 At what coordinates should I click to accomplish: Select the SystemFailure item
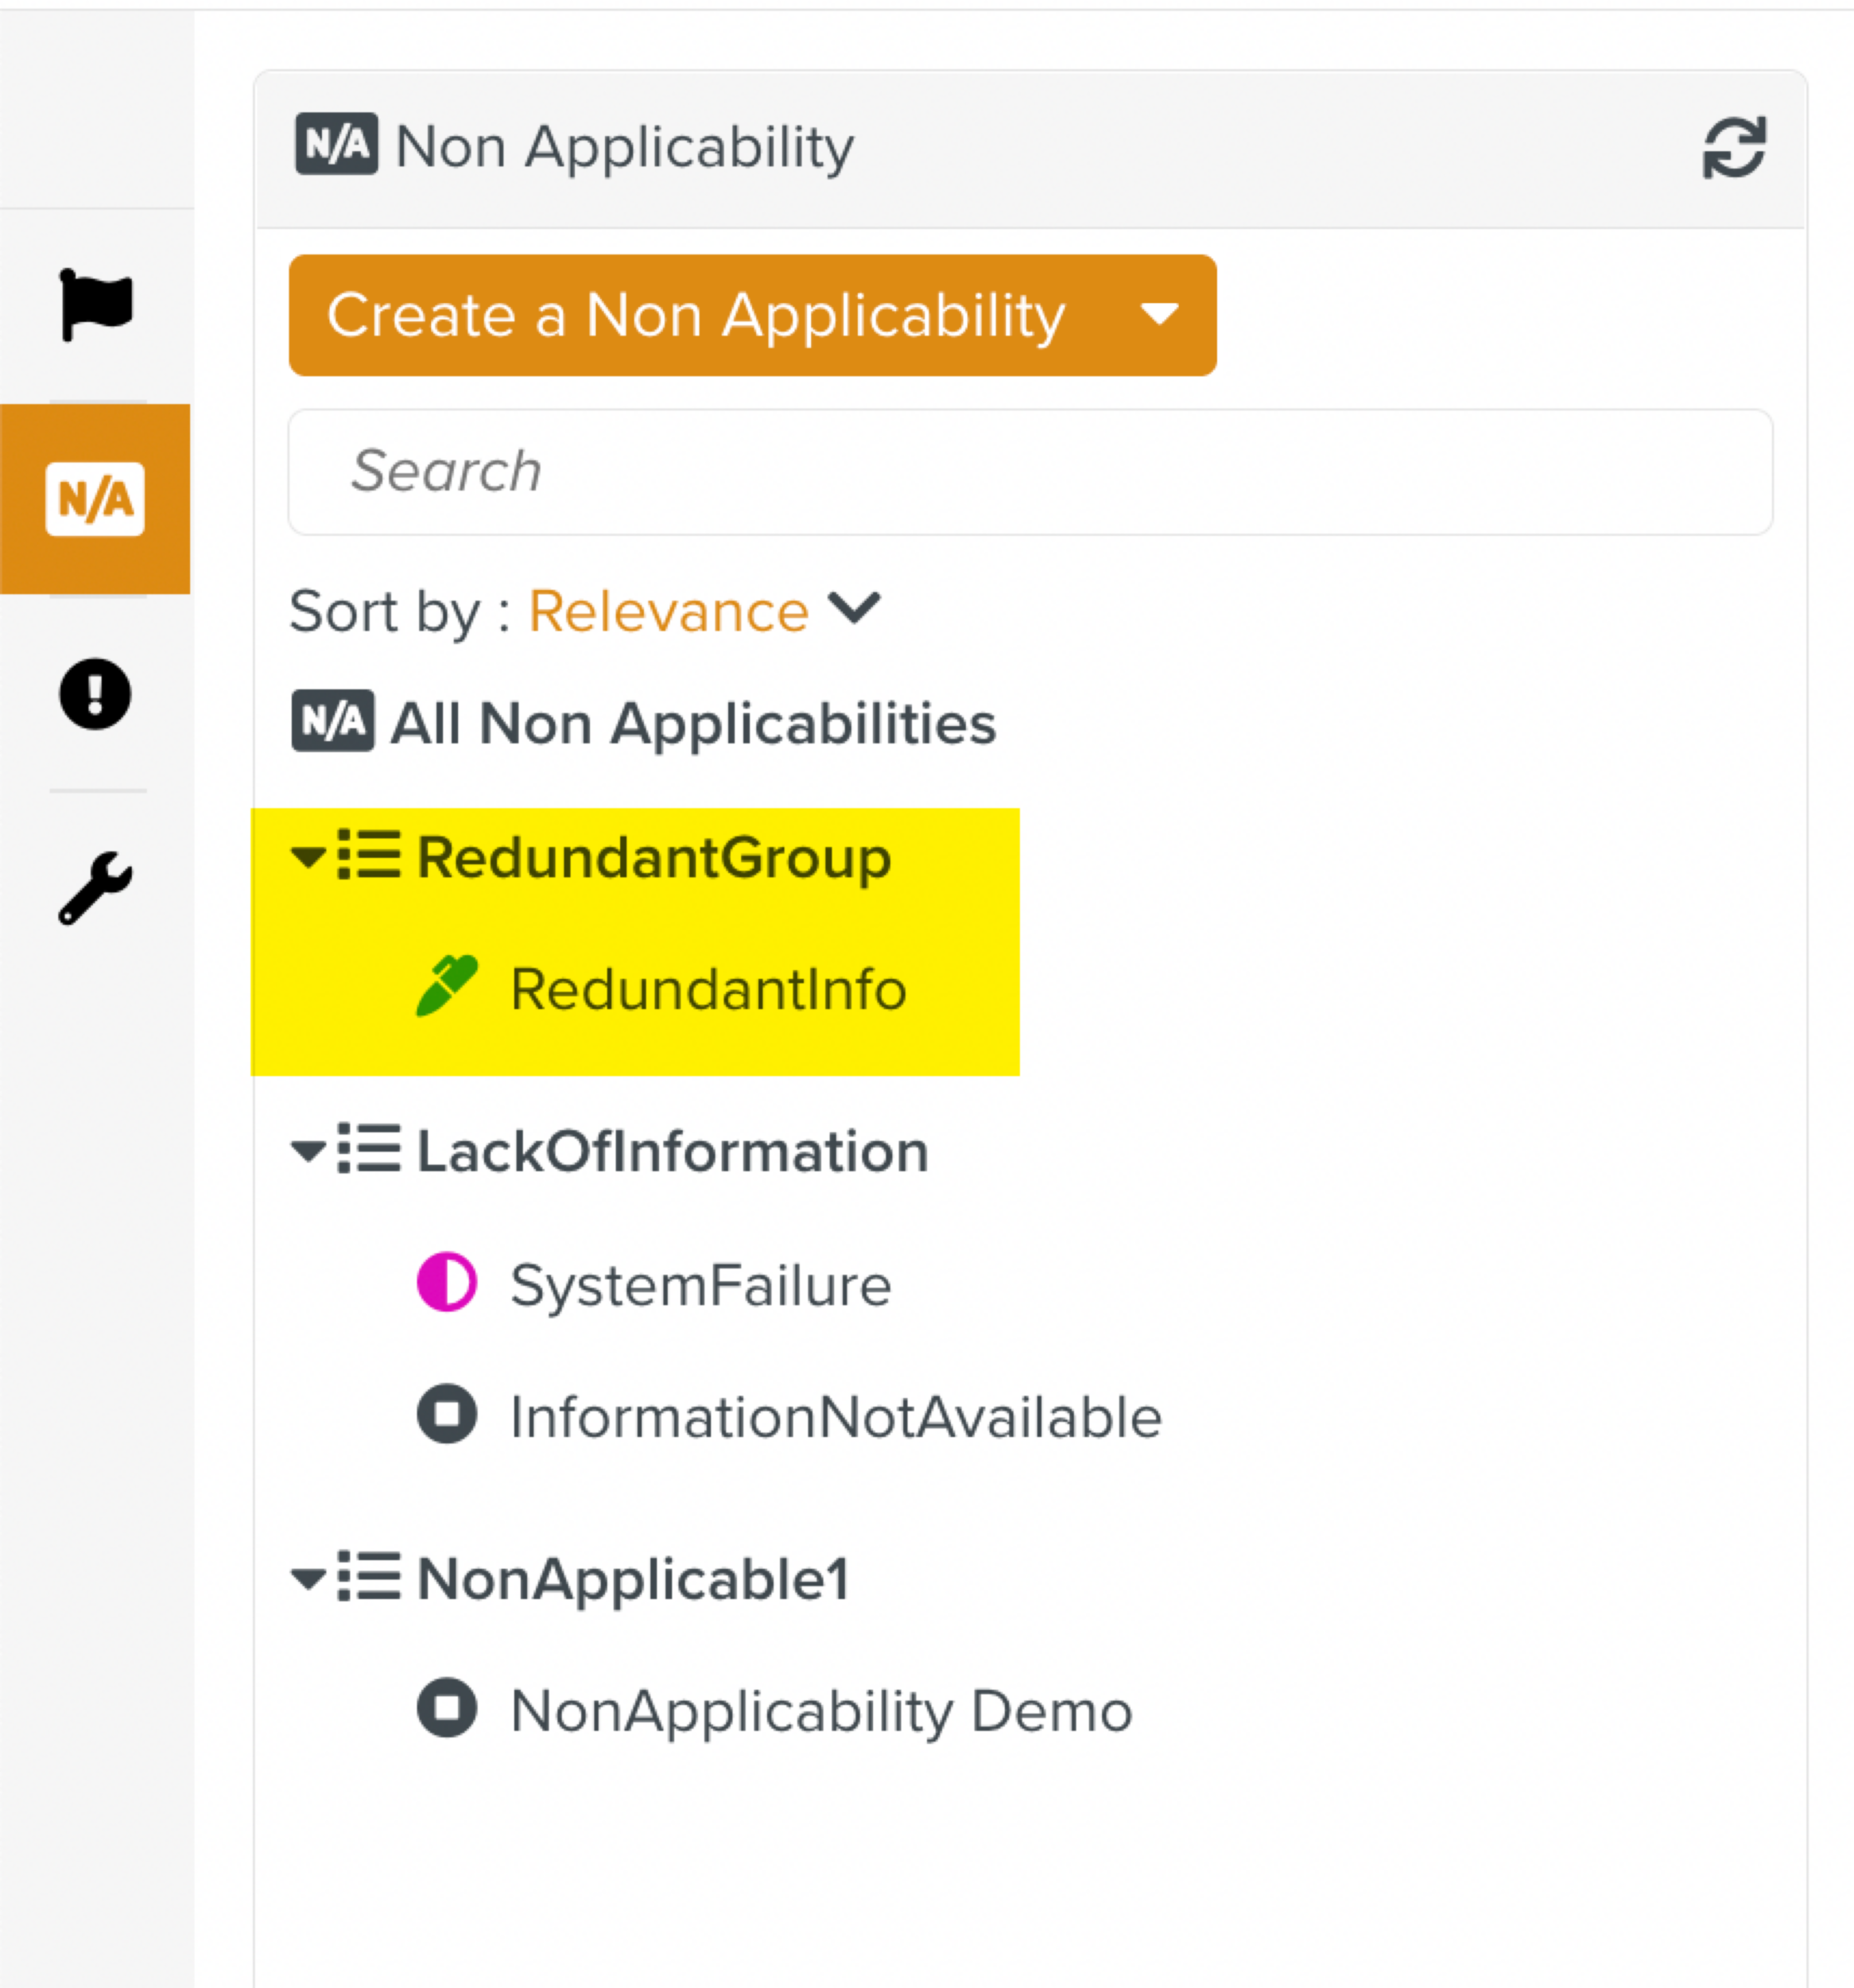tap(700, 1284)
